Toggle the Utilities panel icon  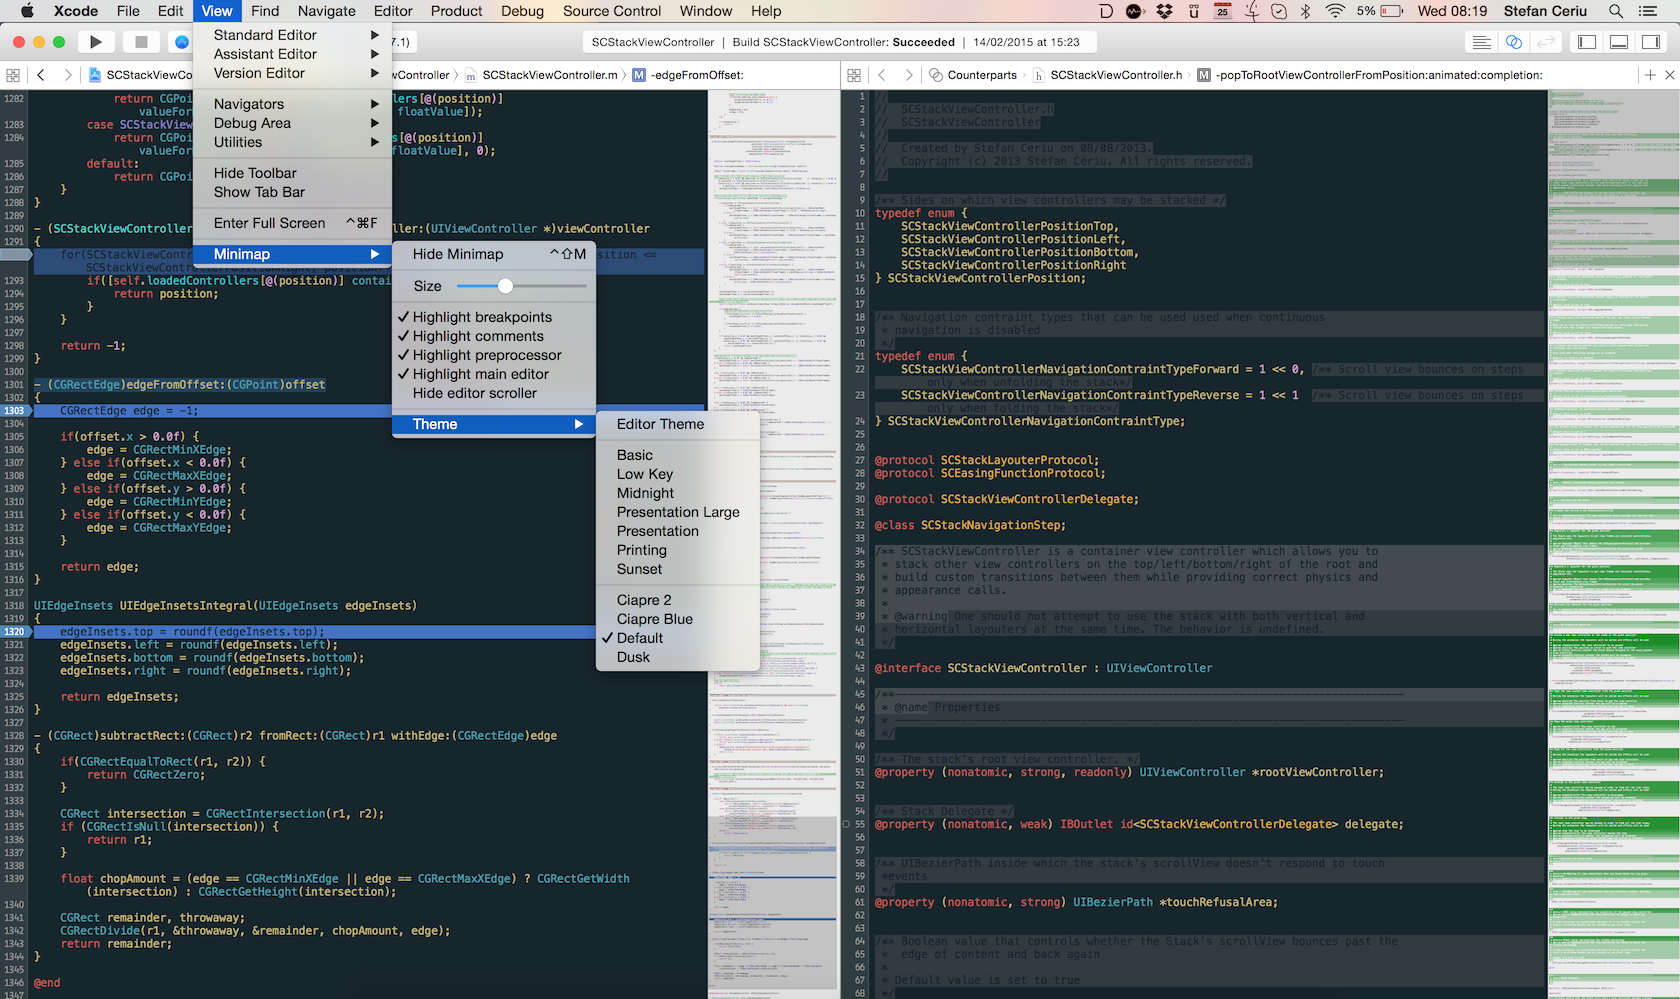point(1651,42)
